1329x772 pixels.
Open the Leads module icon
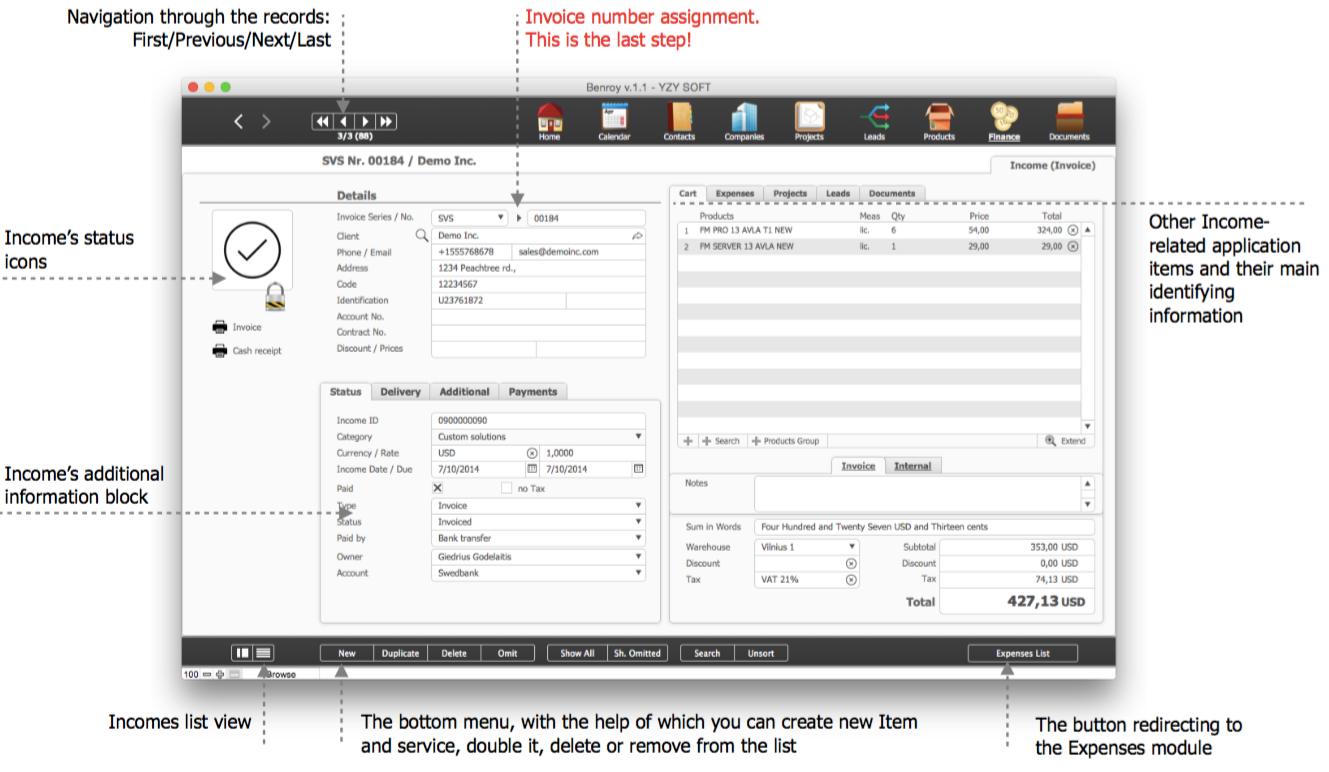click(x=874, y=118)
